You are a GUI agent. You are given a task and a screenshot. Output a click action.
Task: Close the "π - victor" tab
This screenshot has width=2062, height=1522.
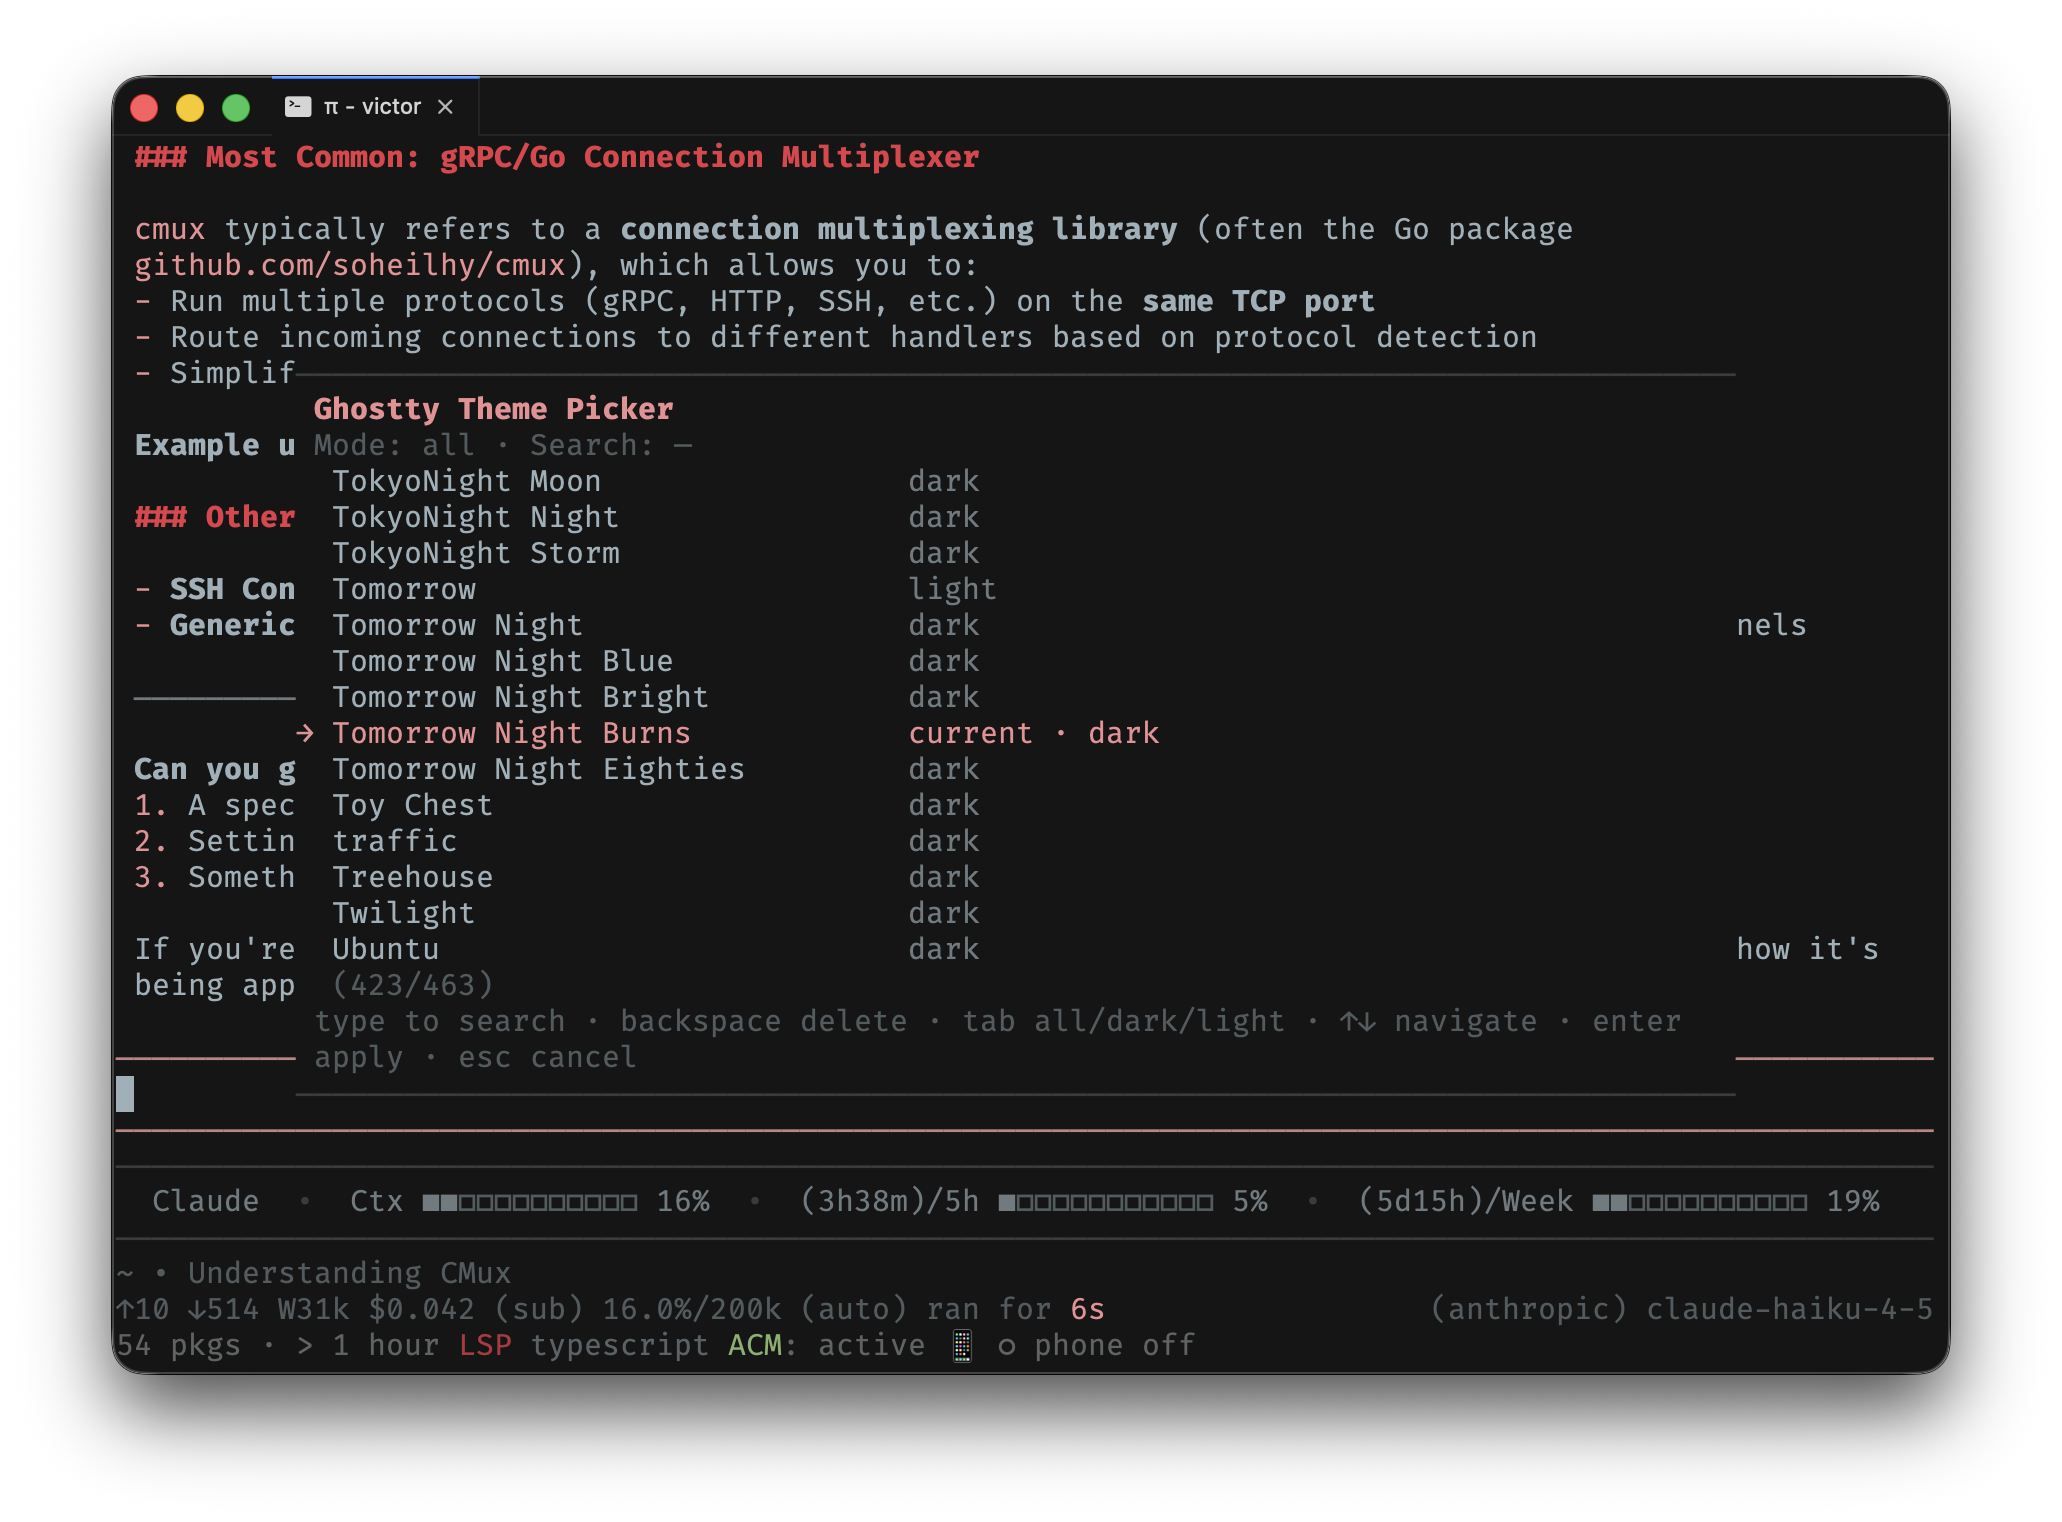(x=446, y=107)
